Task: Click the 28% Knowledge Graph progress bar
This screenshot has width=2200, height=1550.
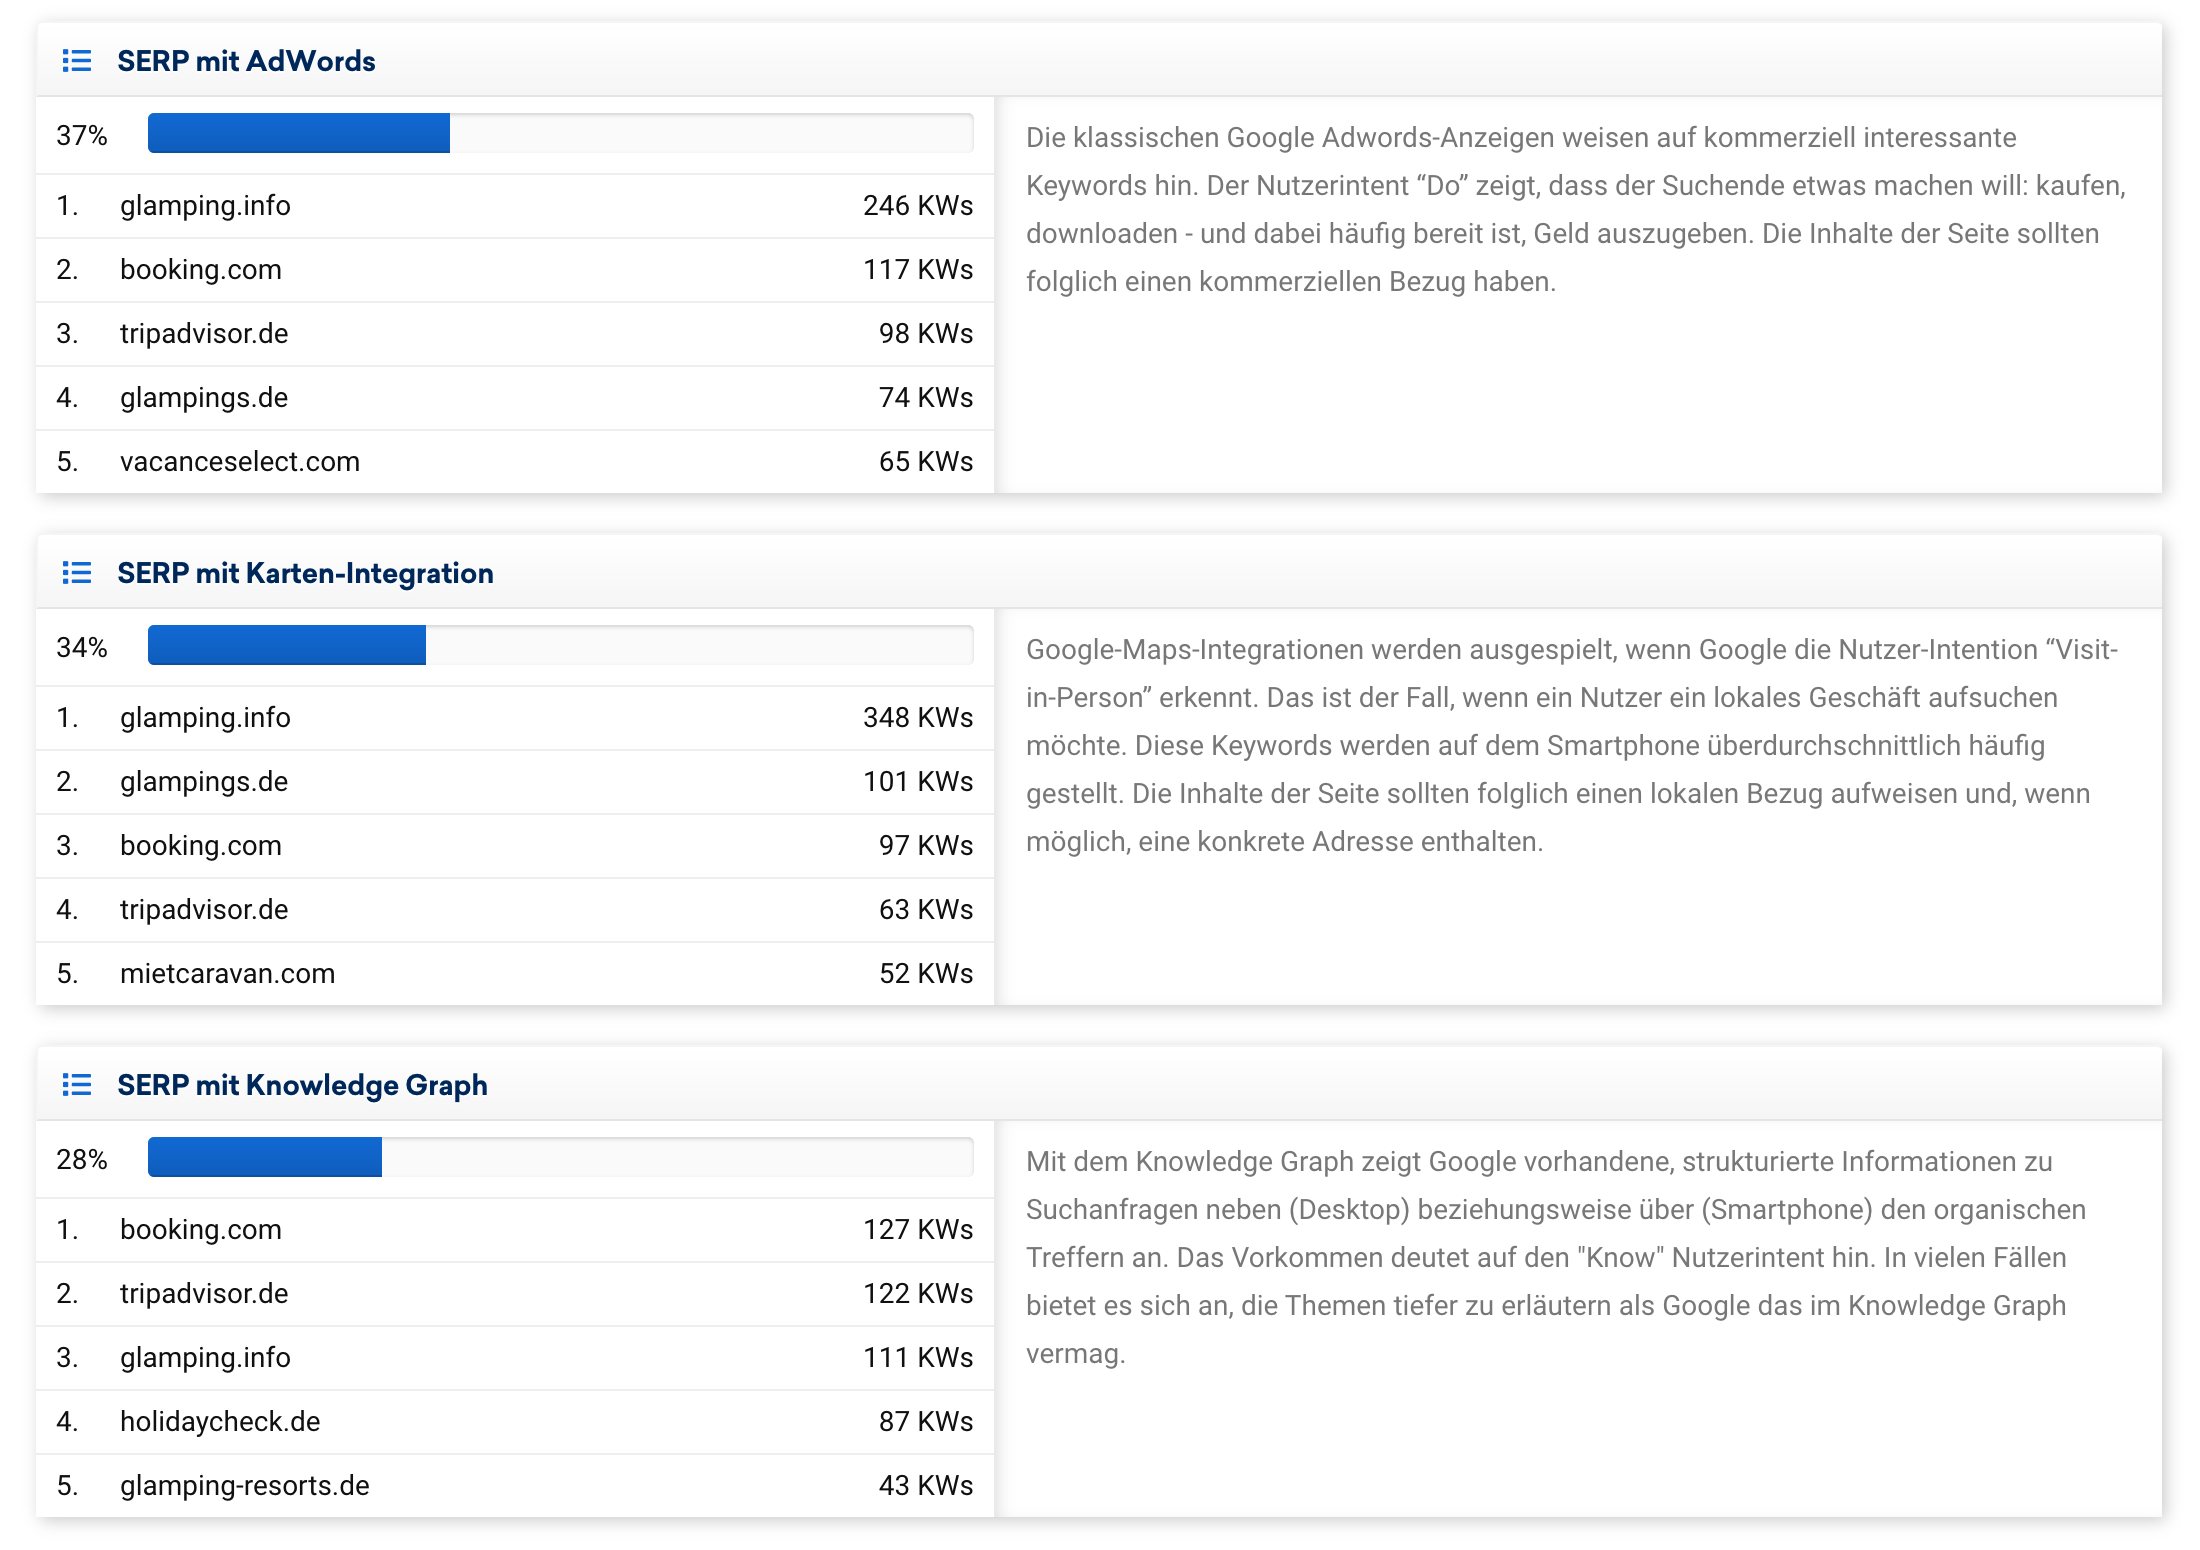Action: coord(560,1158)
